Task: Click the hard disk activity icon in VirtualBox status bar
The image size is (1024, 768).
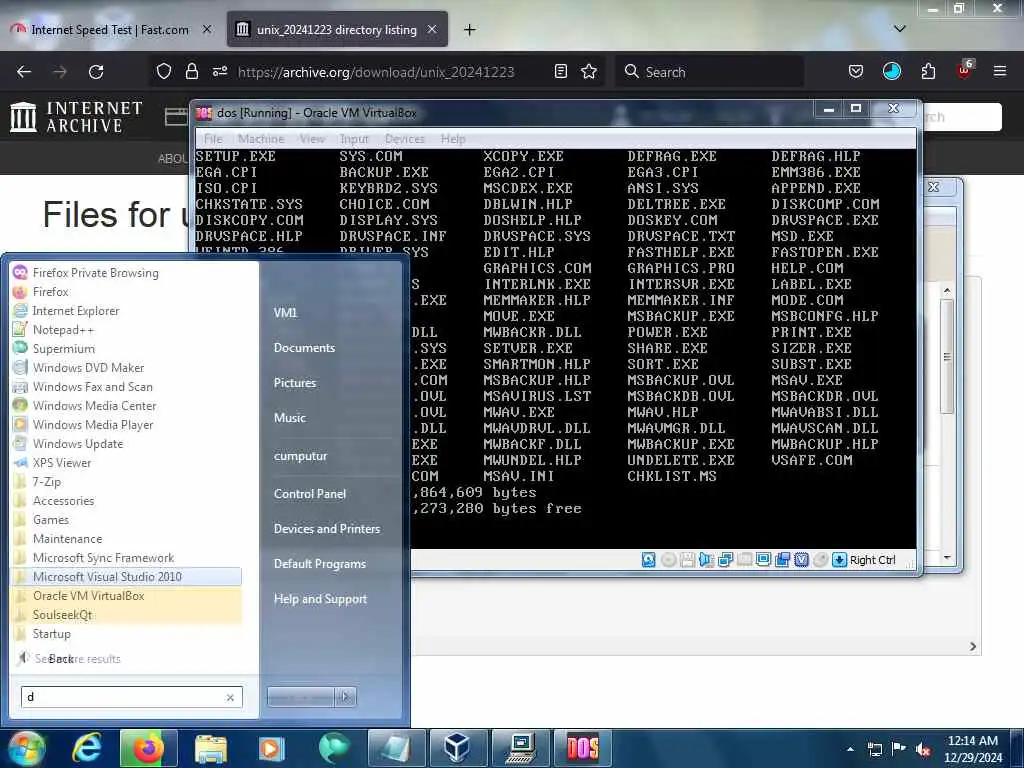Action: (648, 560)
